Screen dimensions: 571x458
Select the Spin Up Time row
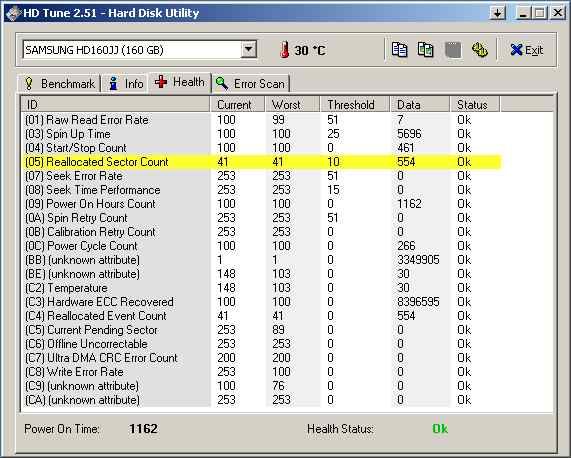click(x=261, y=134)
